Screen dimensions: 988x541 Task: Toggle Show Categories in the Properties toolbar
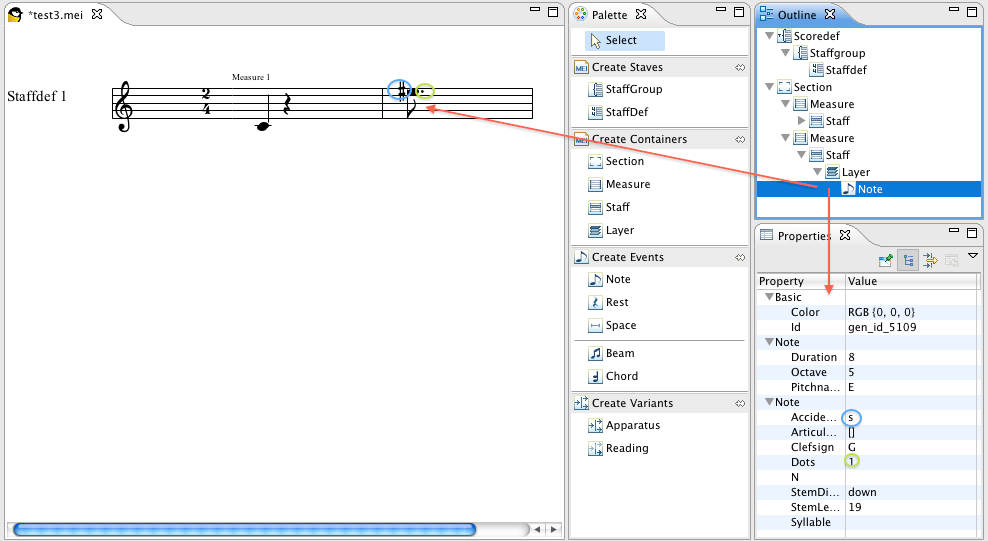click(907, 260)
